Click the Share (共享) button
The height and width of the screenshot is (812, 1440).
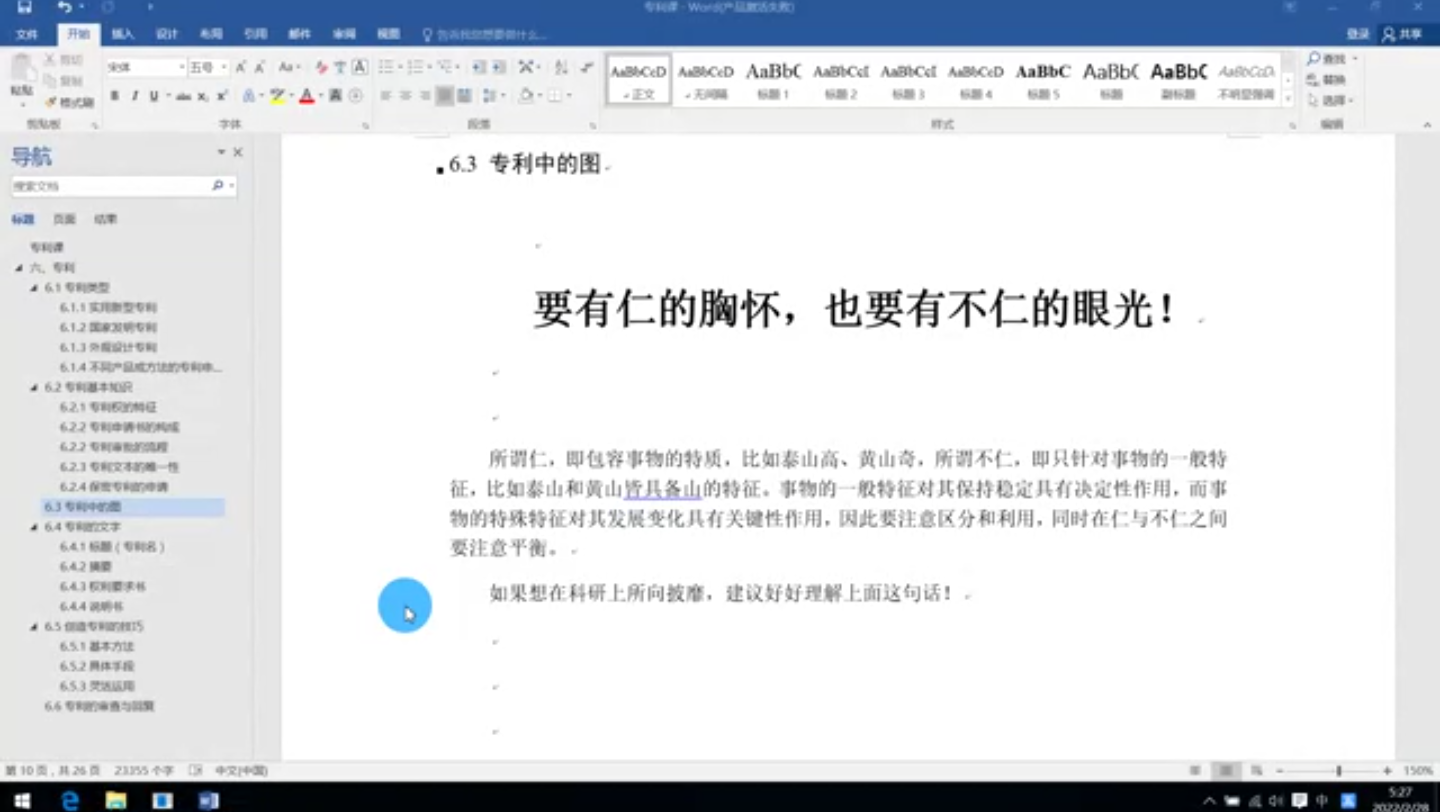tap(1402, 34)
